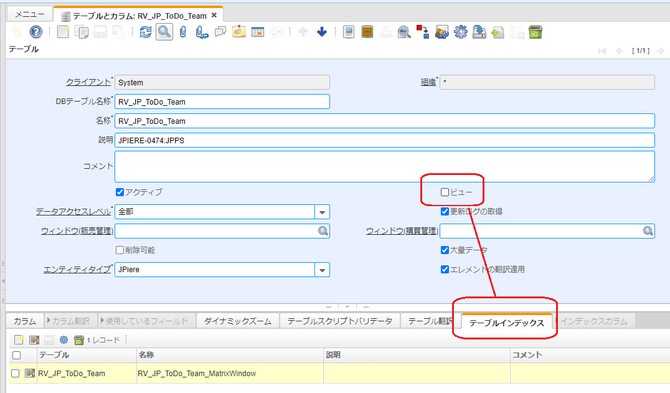The height and width of the screenshot is (393, 670).
Task: Toggle the 大量データ checkbox
Action: tap(445, 250)
